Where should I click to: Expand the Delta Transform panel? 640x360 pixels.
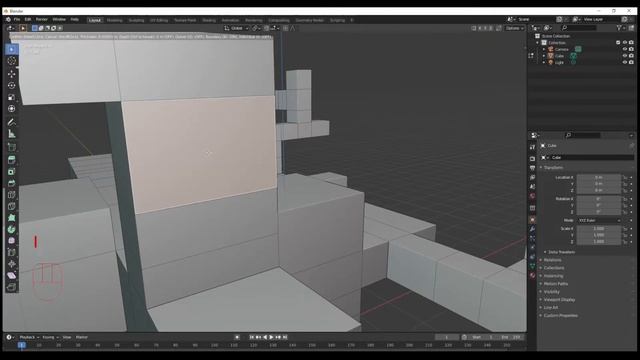pos(561,252)
